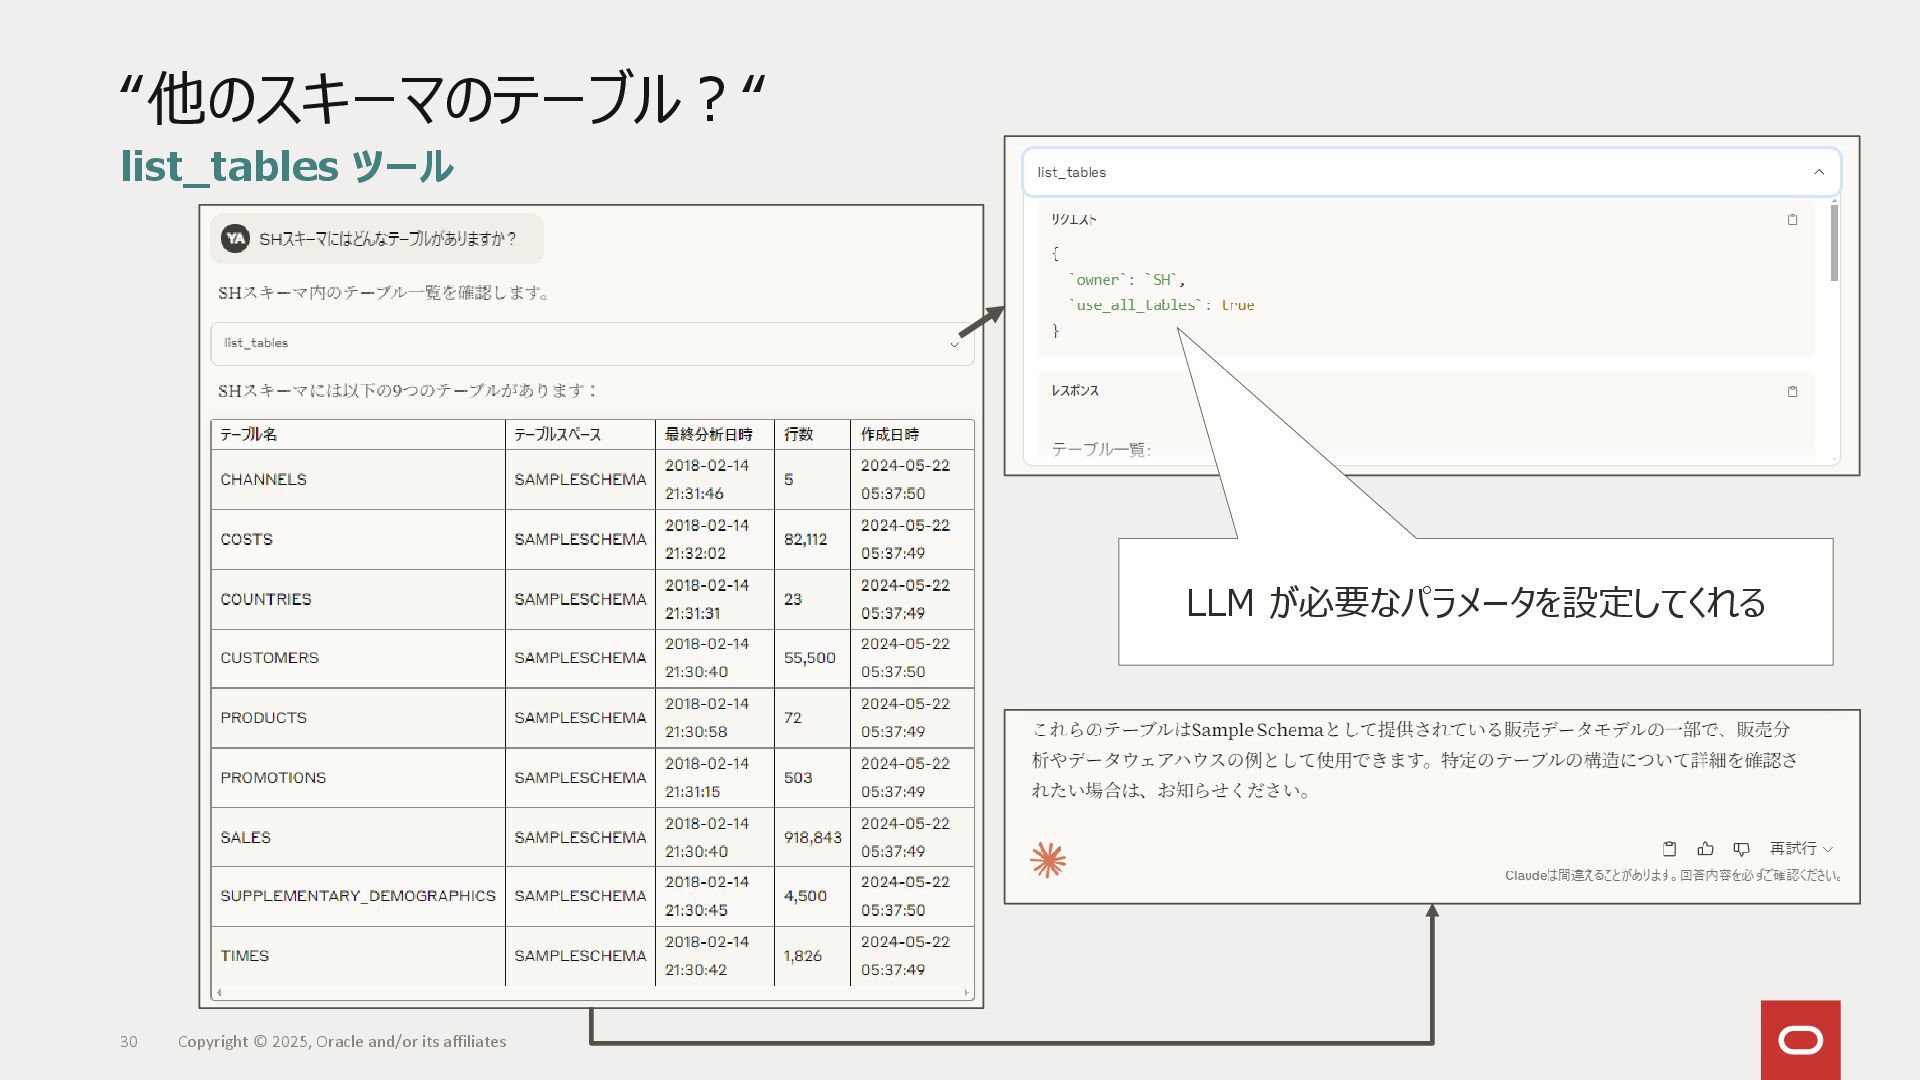Copy the レスポンス block contents

(x=1792, y=392)
